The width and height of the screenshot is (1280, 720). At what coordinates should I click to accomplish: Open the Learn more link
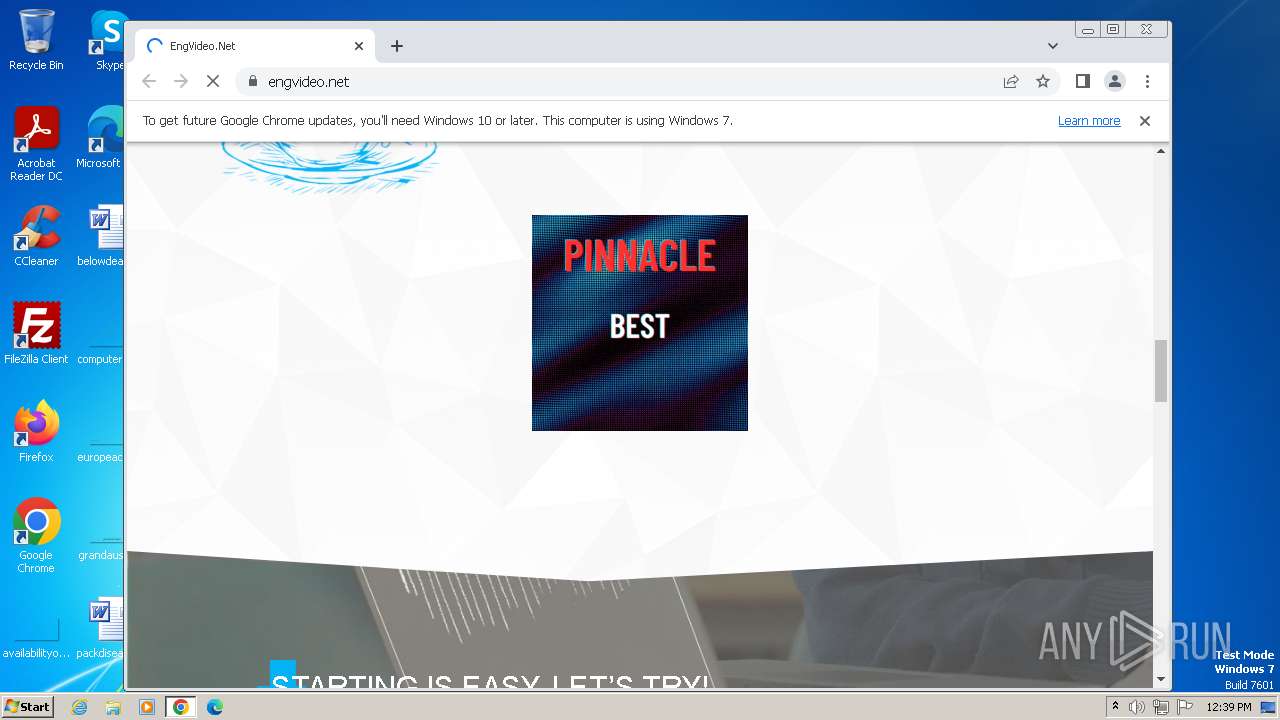(x=1089, y=121)
